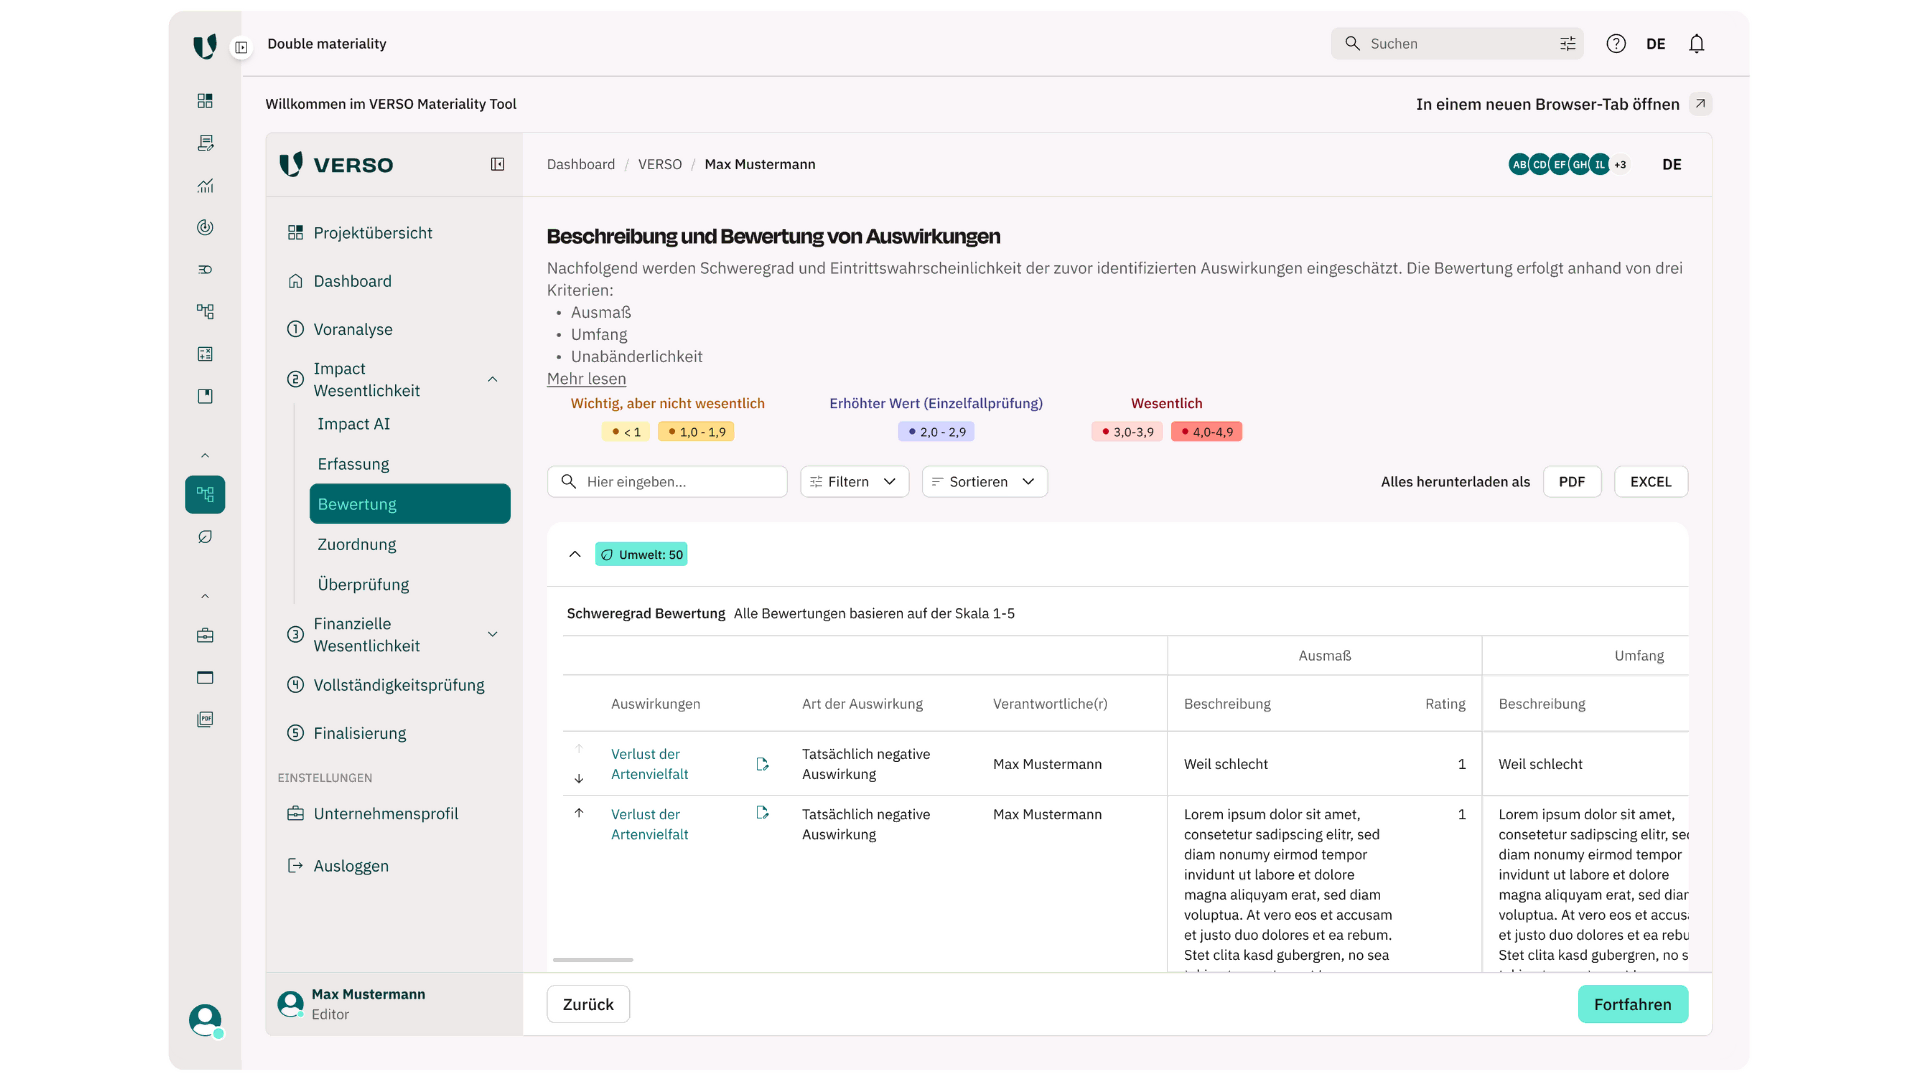Expand the Finanzielle Wesentlichkeit section
Image resolution: width=1920 pixels, height=1080 pixels.
[492, 635]
